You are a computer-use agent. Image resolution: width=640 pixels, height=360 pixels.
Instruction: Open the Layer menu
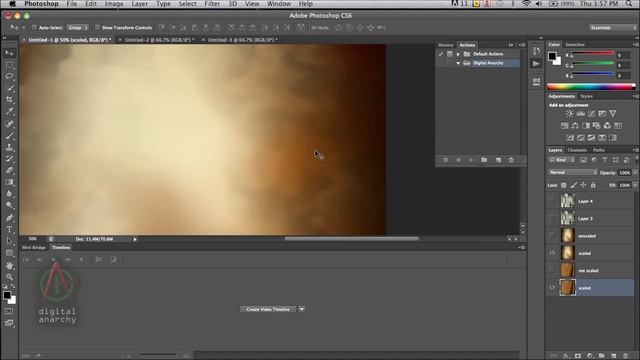coord(139,4)
